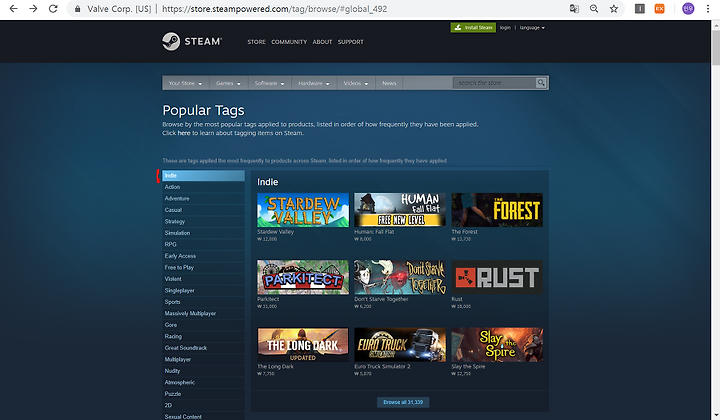Open the Chrome three-dot menu
720x420 pixels.
tap(708, 9)
